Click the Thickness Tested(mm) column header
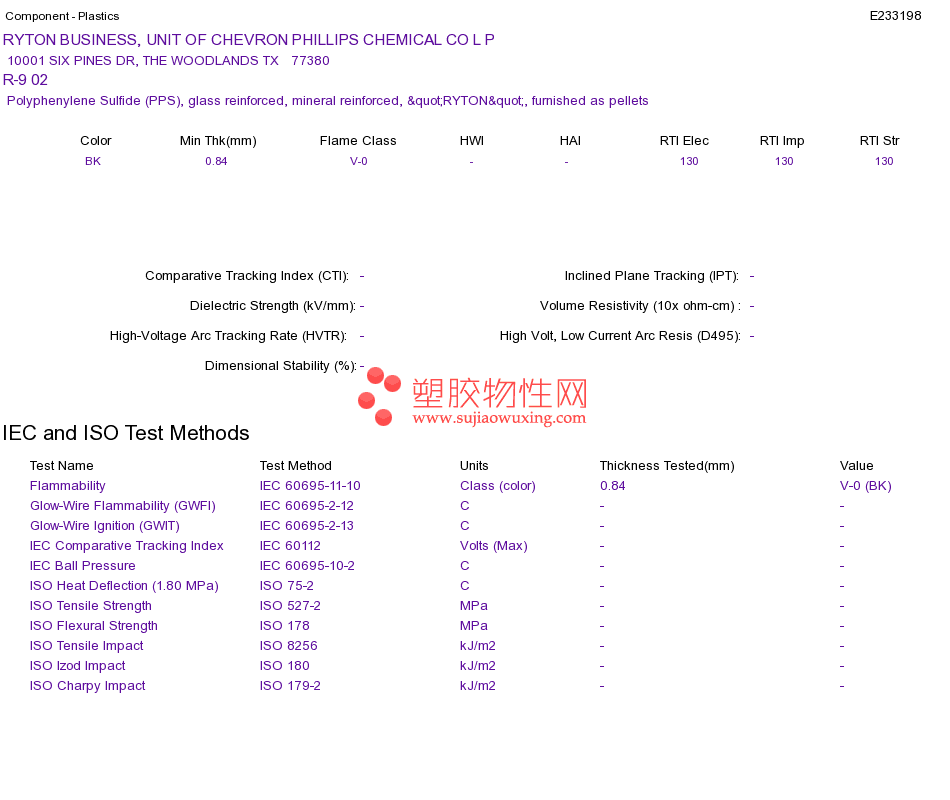The image size is (950, 800). tap(667, 465)
